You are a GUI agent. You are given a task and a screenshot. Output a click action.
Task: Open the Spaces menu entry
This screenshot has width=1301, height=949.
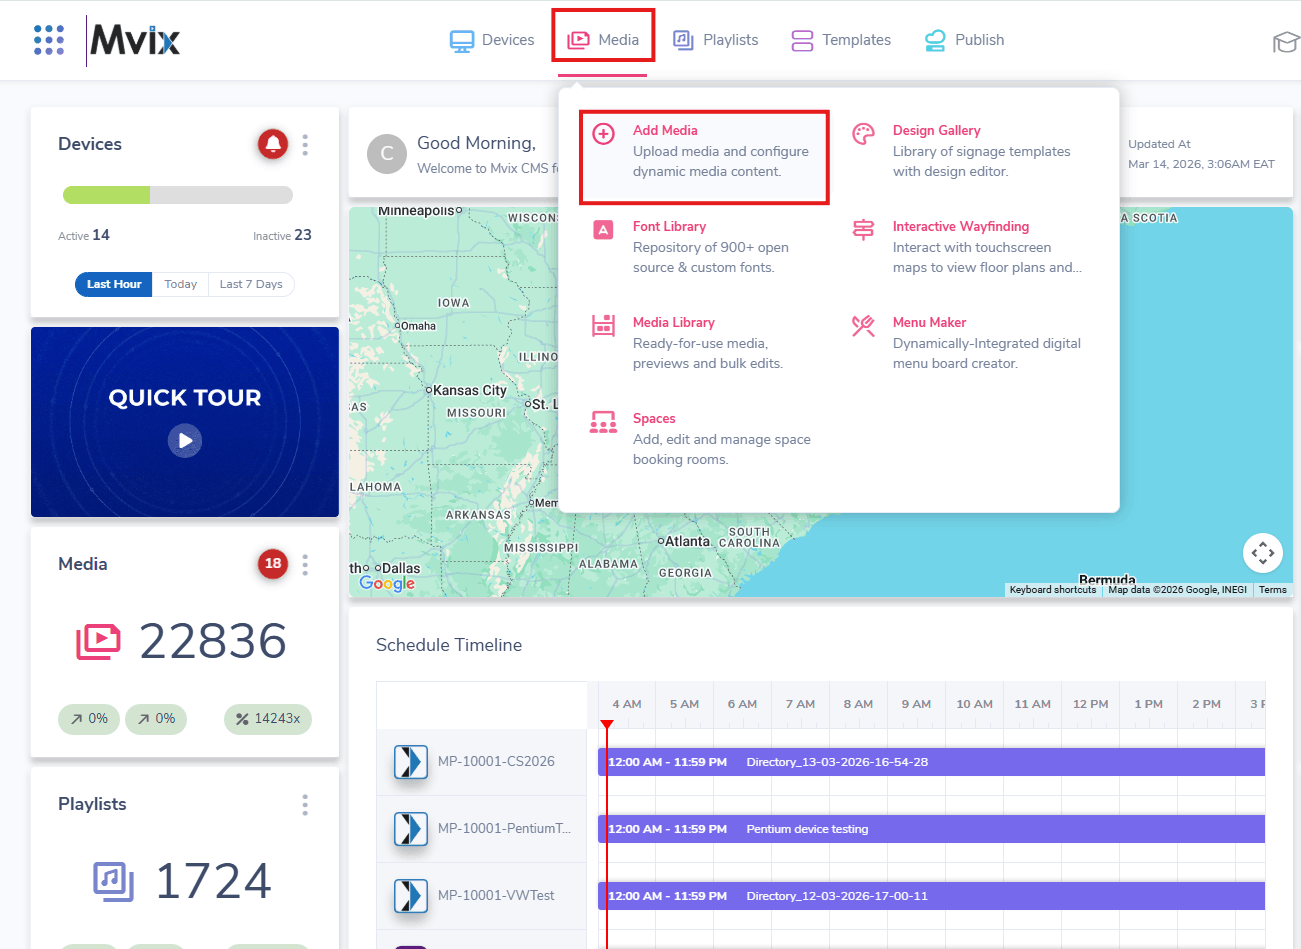(704, 439)
